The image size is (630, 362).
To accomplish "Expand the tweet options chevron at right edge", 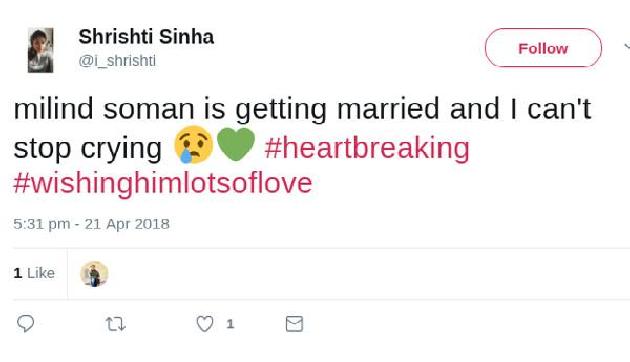I will tap(627, 47).
